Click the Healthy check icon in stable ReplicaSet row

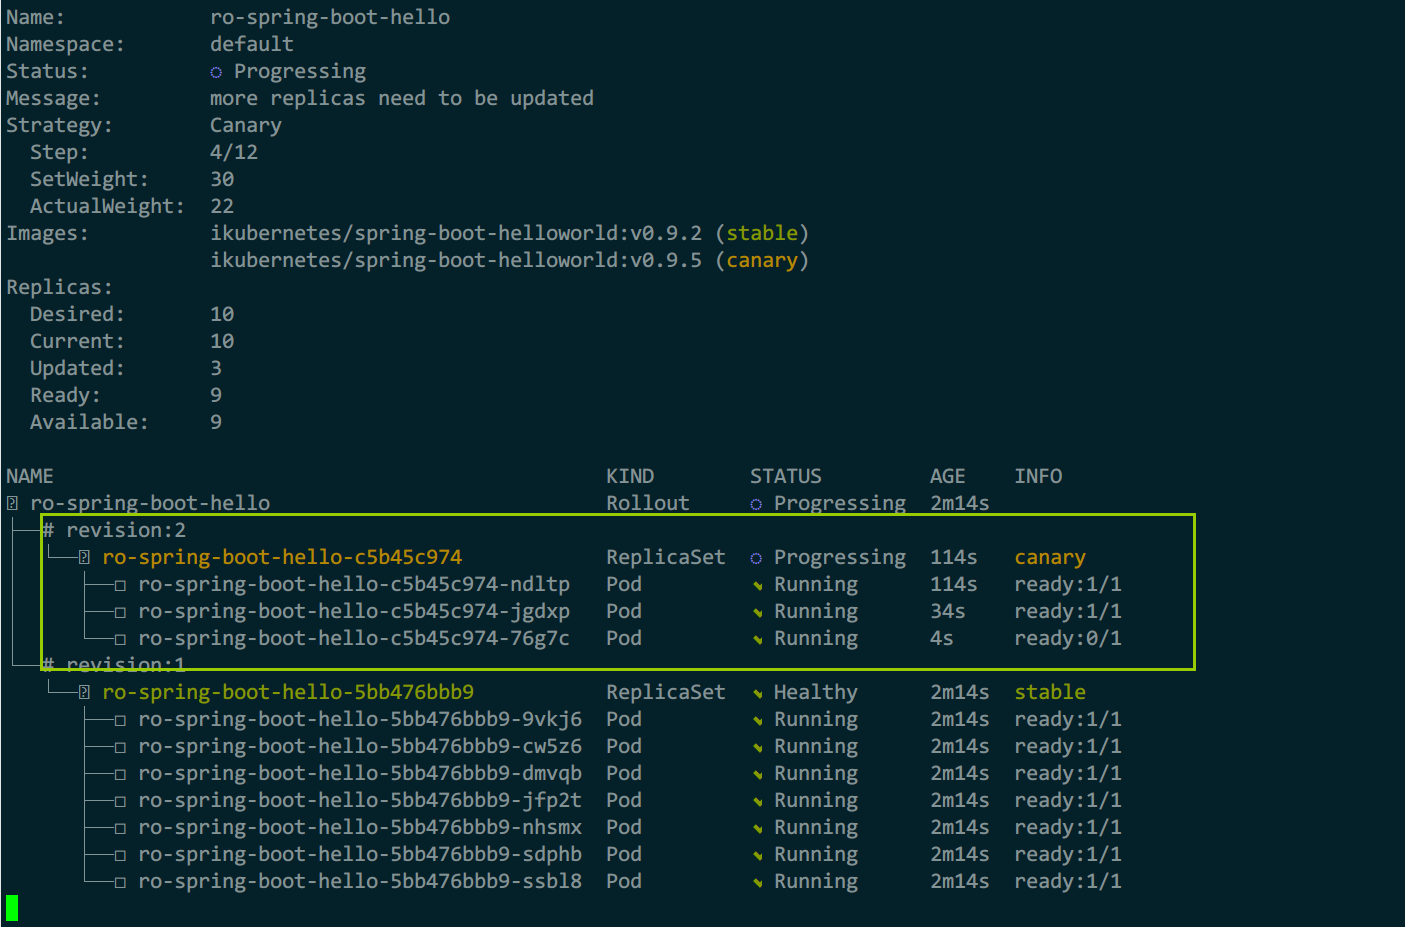click(x=757, y=693)
